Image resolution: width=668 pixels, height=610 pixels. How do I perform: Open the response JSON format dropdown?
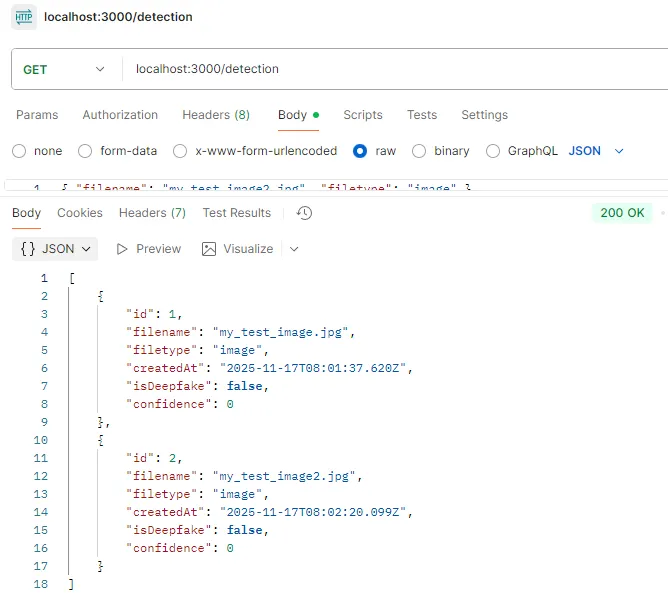(56, 249)
